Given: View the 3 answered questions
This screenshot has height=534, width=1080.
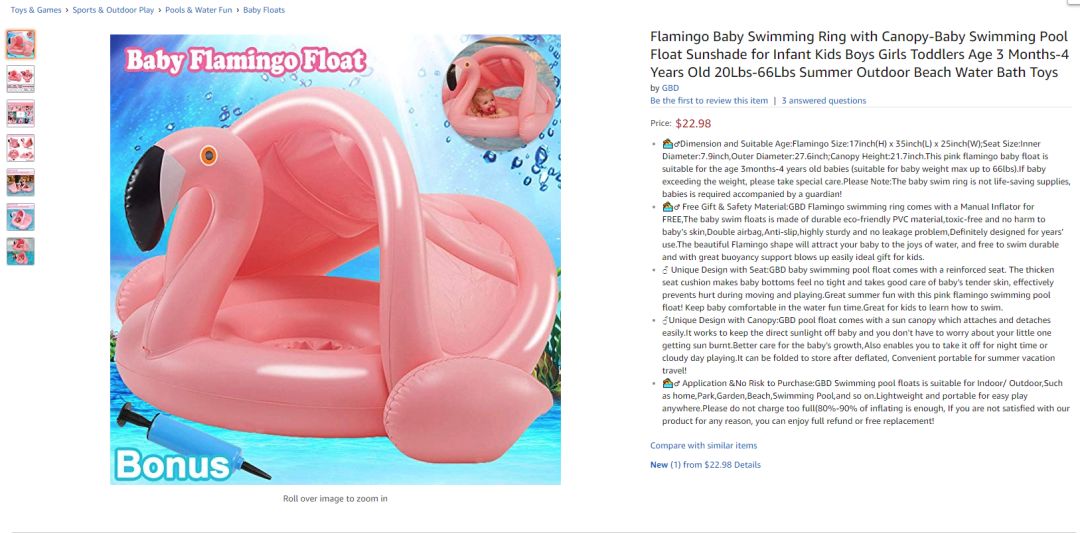Looking at the screenshot, I should pos(824,101).
